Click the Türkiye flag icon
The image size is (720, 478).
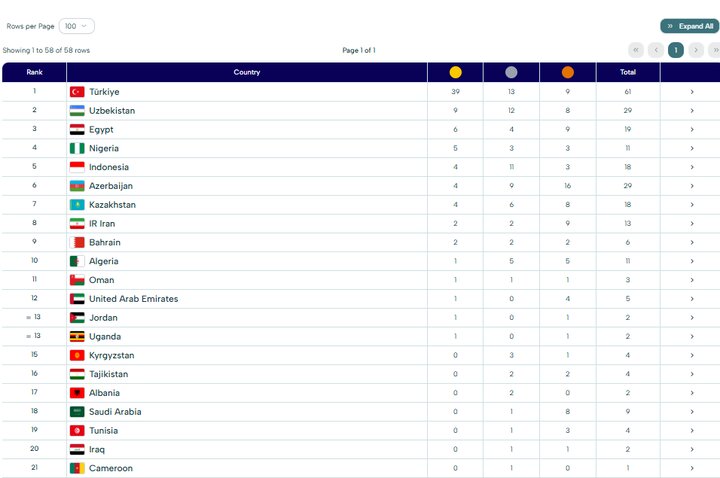[x=77, y=92]
